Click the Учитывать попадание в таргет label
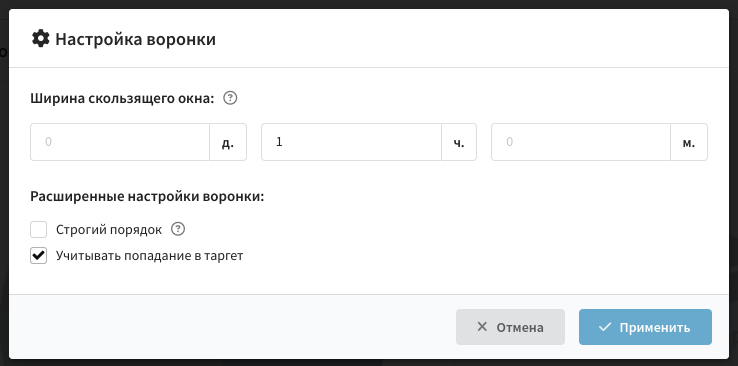 click(149, 256)
